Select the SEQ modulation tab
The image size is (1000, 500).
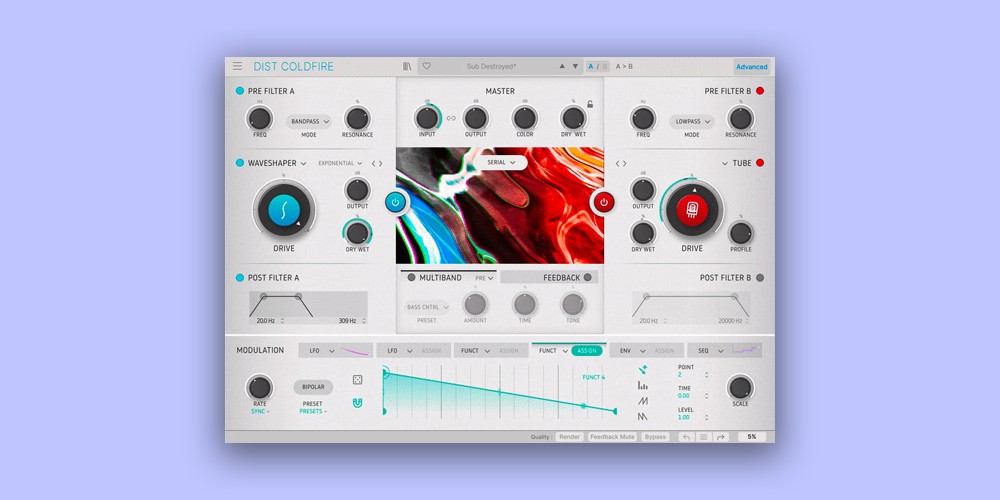(705, 351)
